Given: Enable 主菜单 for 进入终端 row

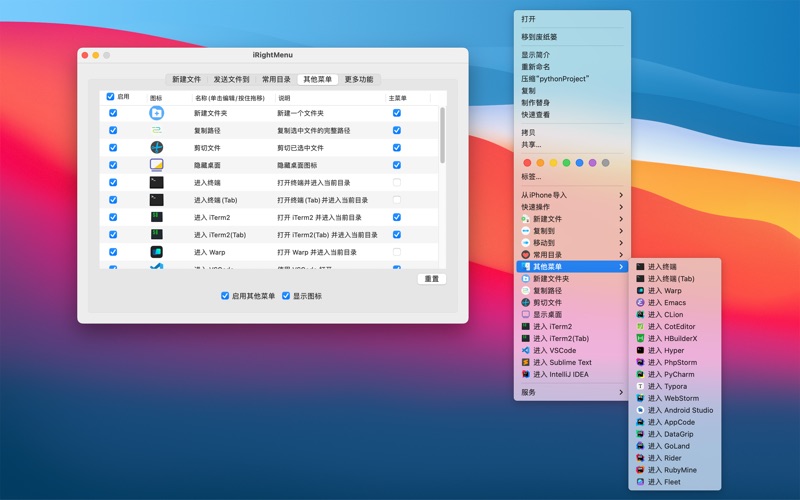Looking at the screenshot, I should (397, 182).
